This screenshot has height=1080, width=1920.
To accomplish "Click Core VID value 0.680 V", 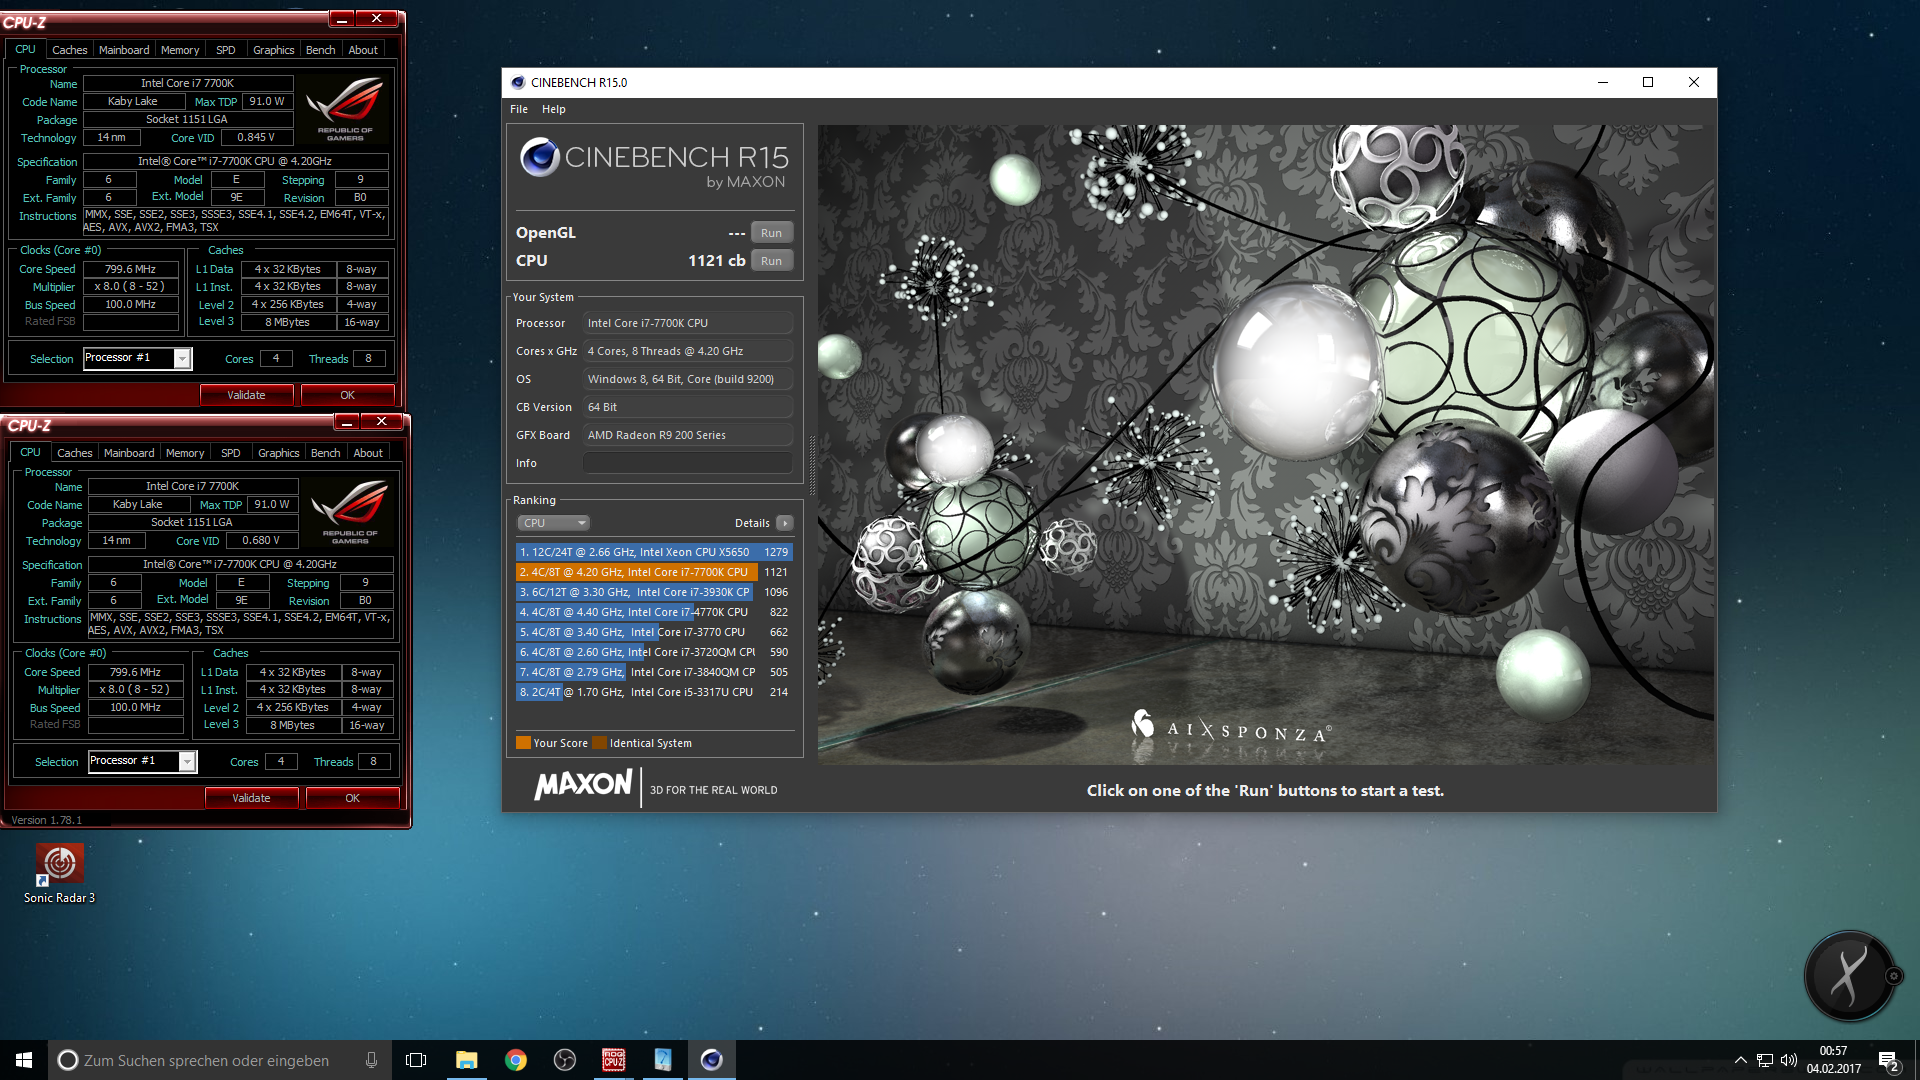I will pyautogui.click(x=261, y=541).
